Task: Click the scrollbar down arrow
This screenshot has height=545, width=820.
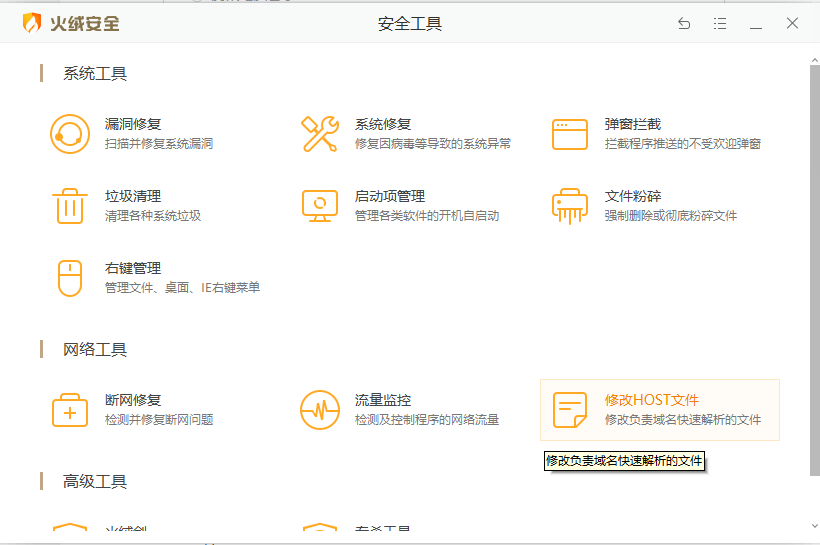Action: coord(813,525)
